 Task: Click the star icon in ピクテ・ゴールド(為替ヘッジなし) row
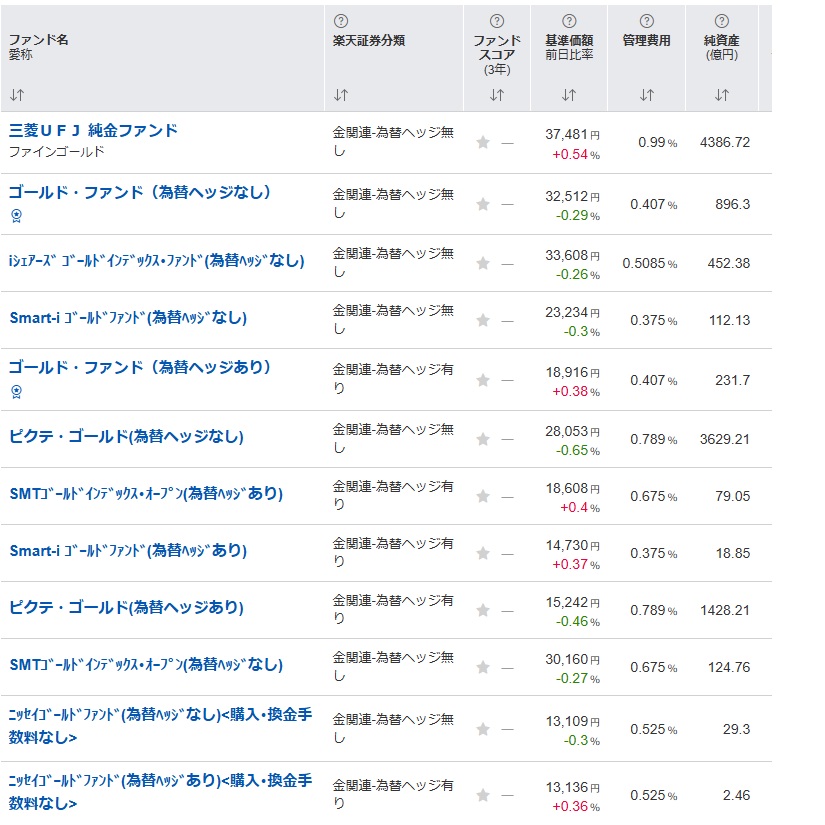click(483, 440)
